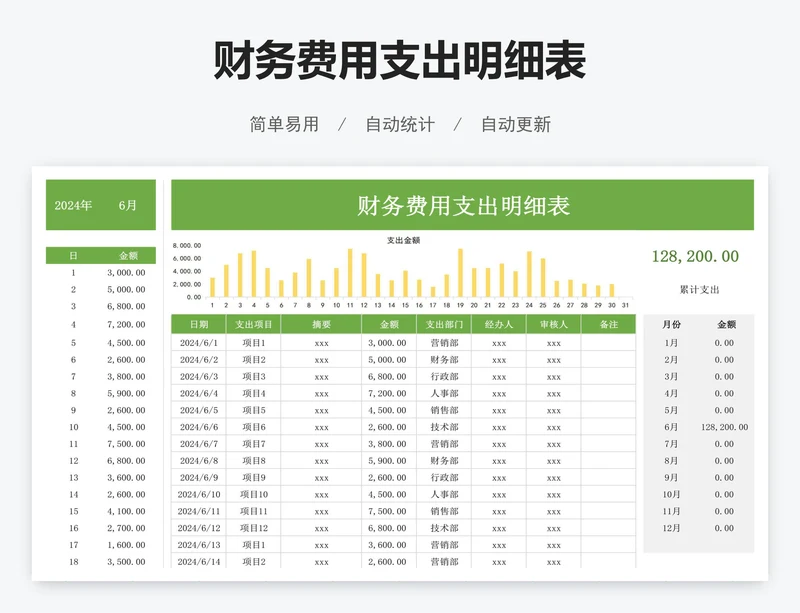
Task: Click the 审核人 column header
Action: 554,324
